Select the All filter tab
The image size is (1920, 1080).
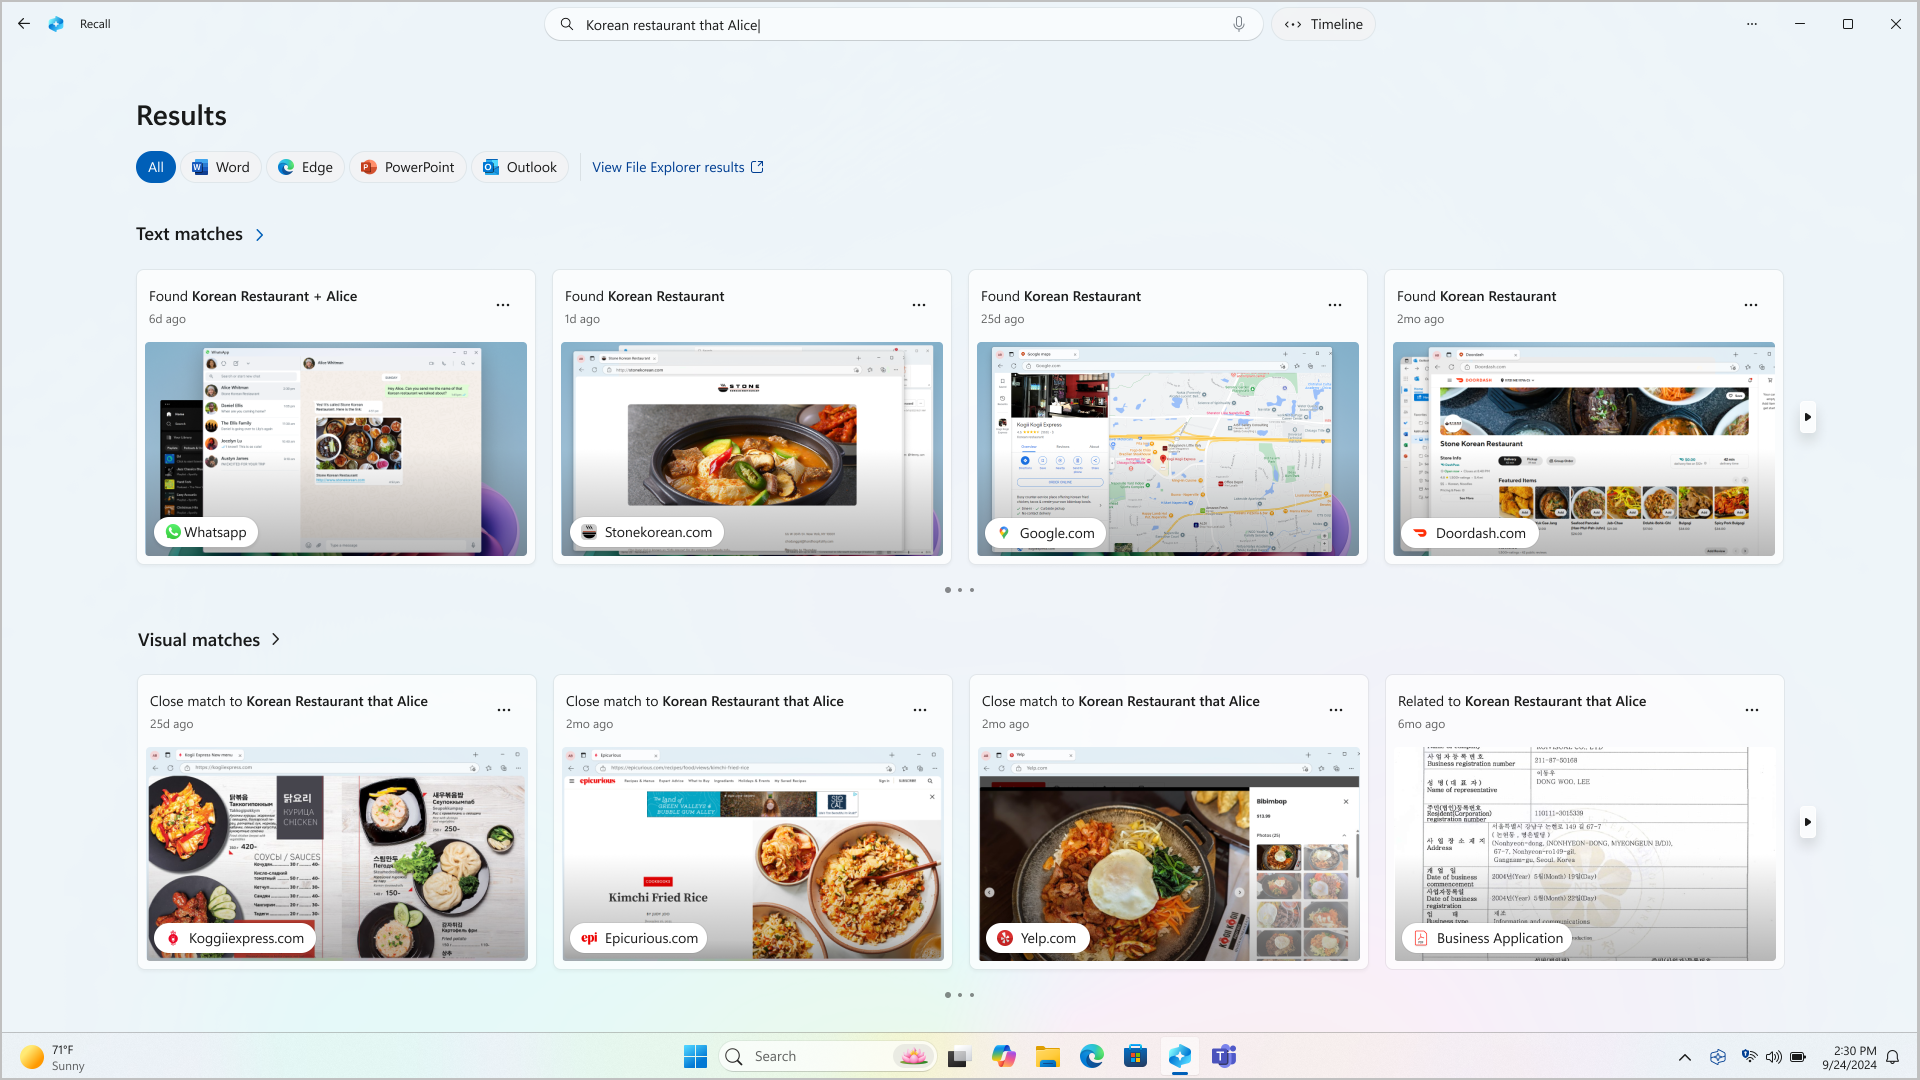[156, 166]
